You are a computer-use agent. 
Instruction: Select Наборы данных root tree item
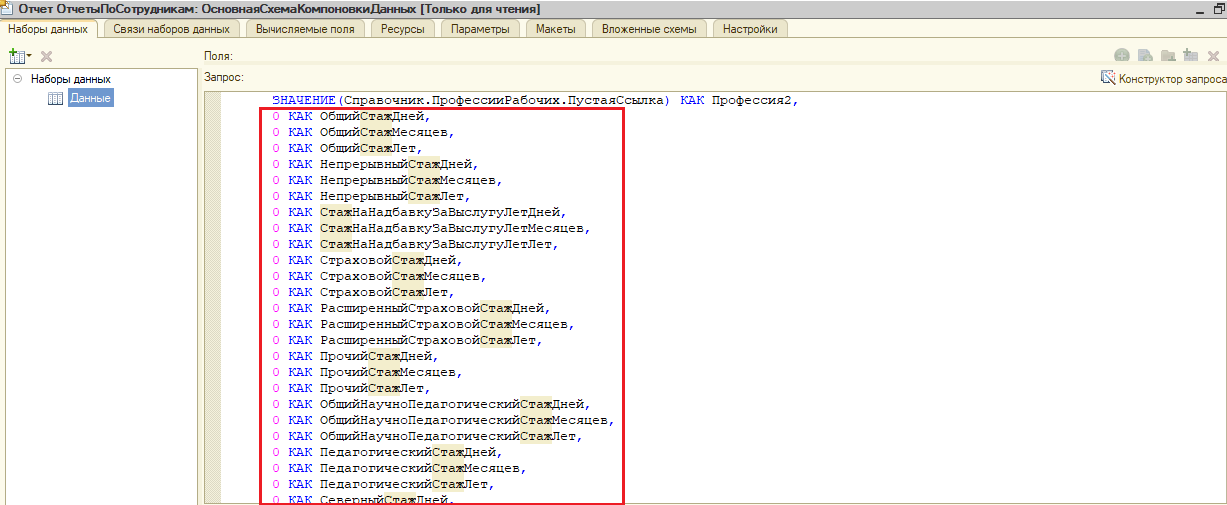[70, 78]
